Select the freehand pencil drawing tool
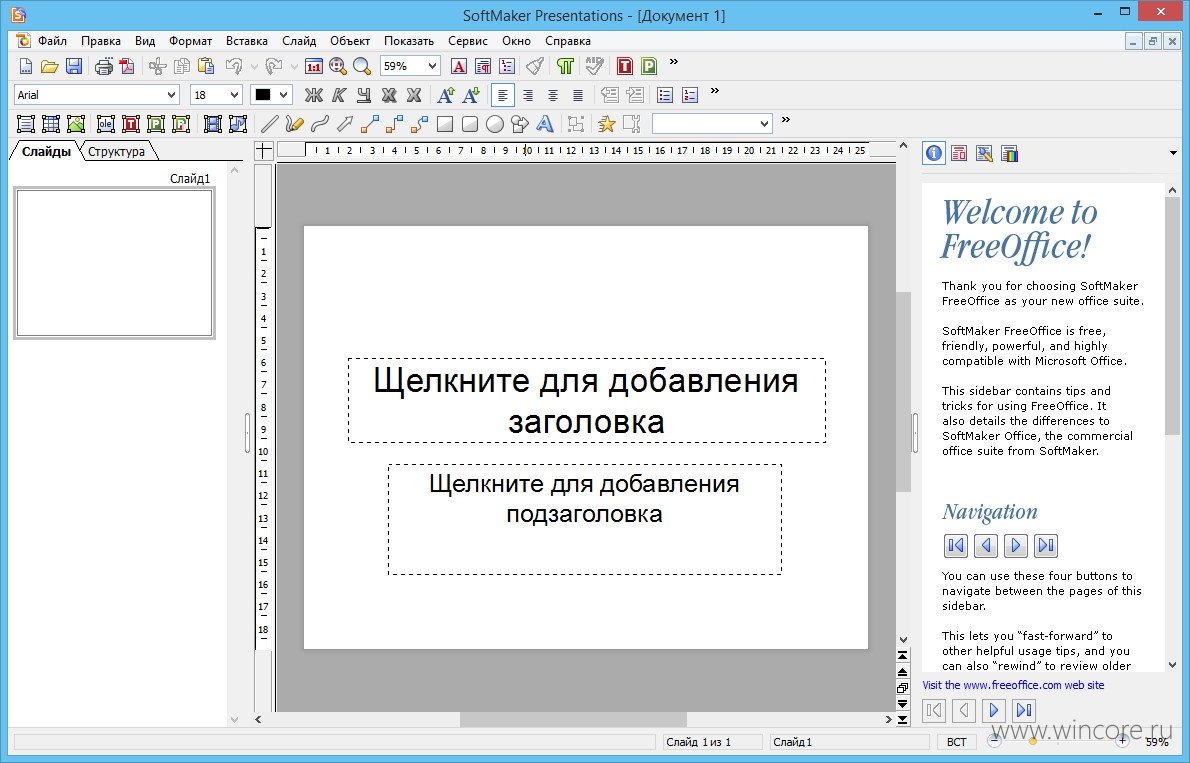The width and height of the screenshot is (1190, 763). (294, 124)
